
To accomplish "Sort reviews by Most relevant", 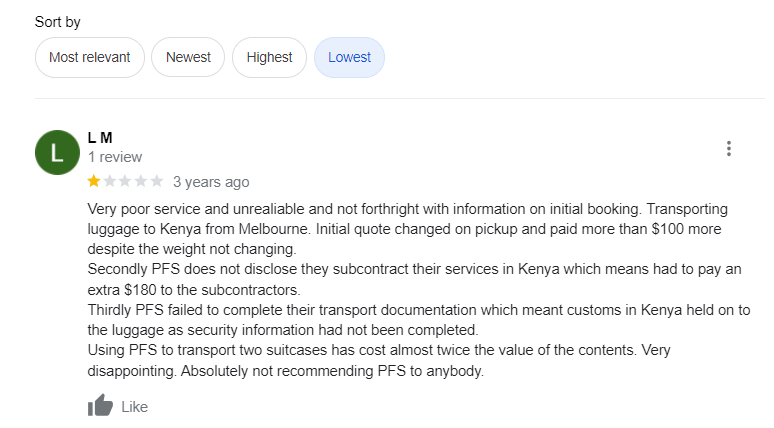I will coord(90,57).
